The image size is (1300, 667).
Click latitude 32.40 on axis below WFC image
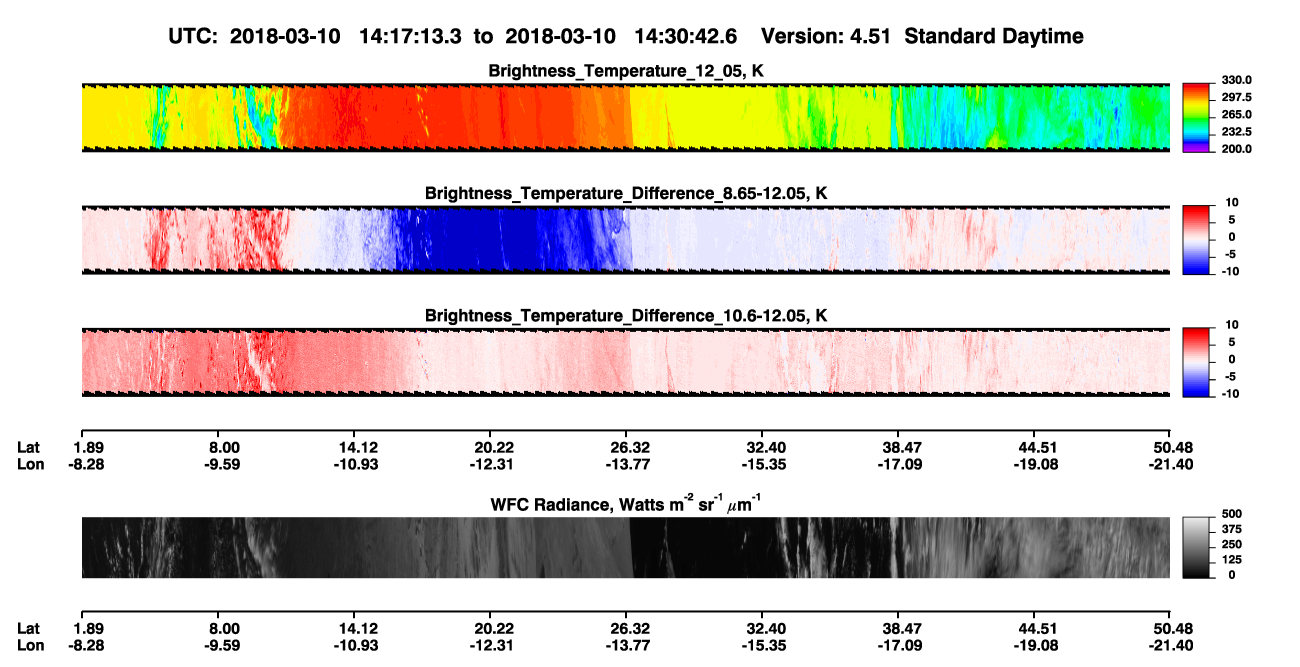tap(762, 628)
